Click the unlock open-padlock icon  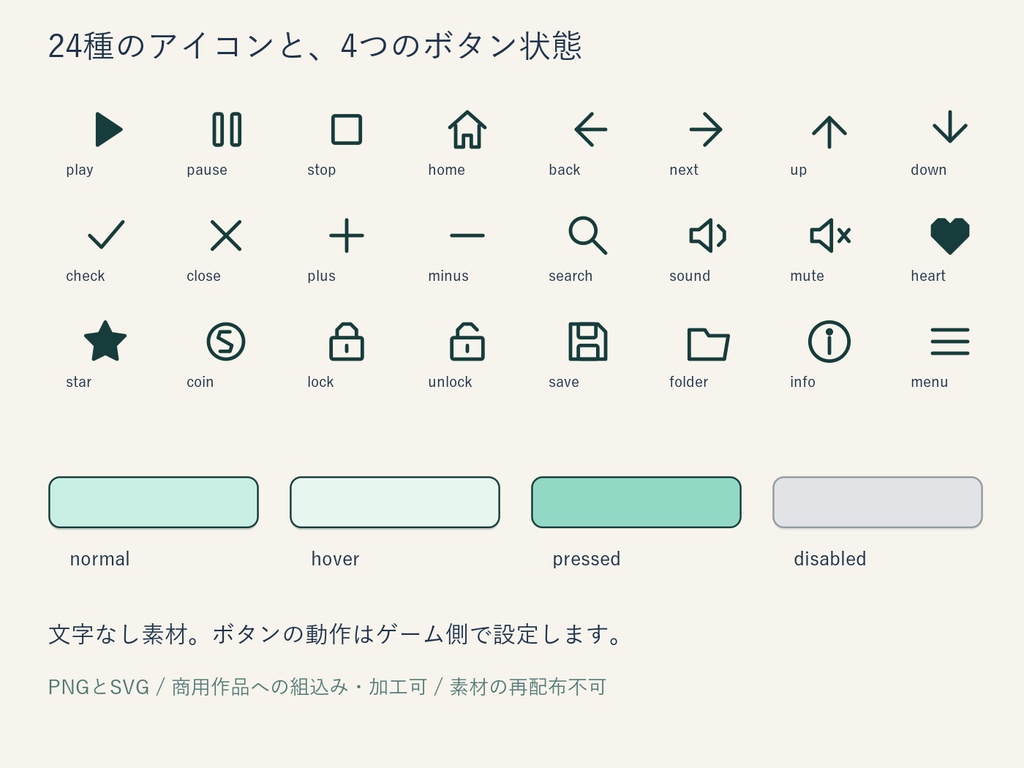tap(467, 342)
